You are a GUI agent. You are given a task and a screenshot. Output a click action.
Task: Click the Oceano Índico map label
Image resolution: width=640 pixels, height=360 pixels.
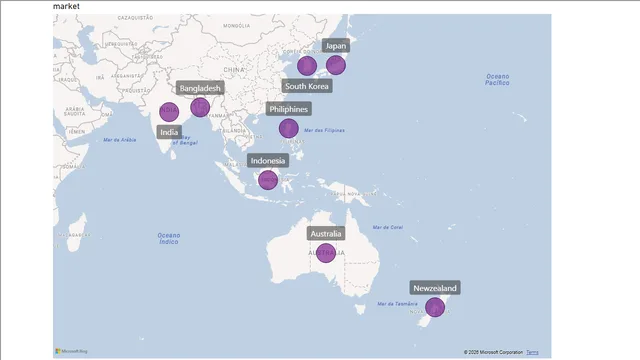click(x=169, y=238)
